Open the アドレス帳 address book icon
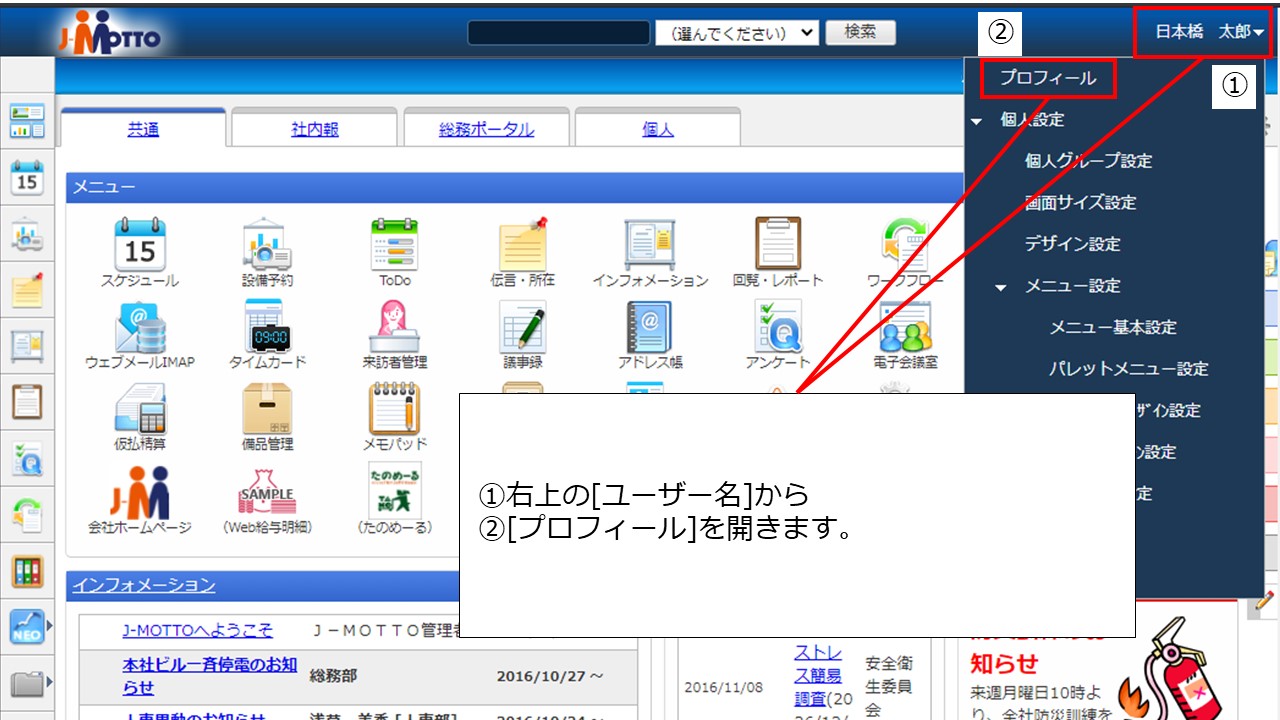 [650, 326]
